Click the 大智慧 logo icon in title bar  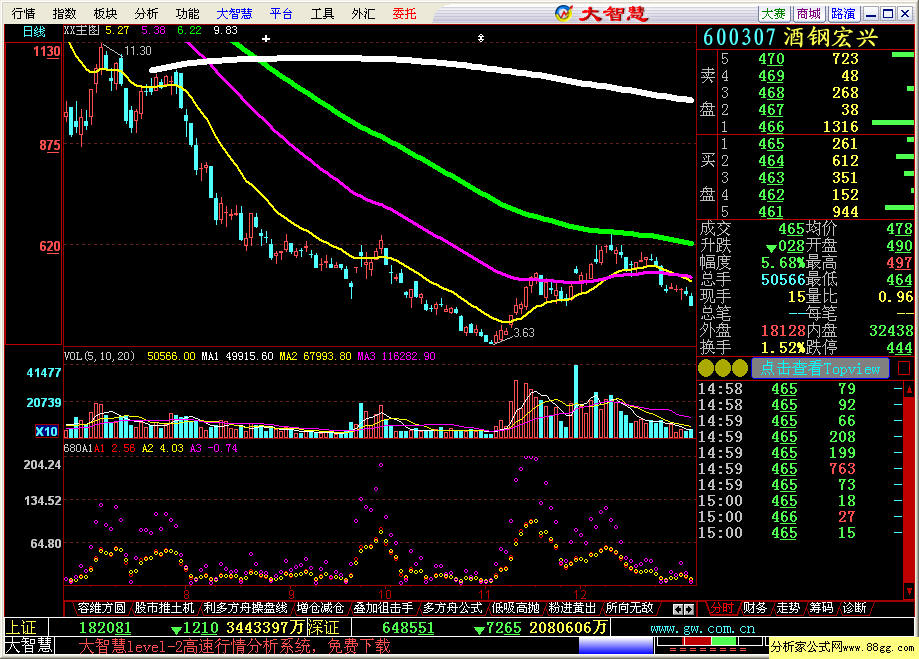[x=563, y=13]
